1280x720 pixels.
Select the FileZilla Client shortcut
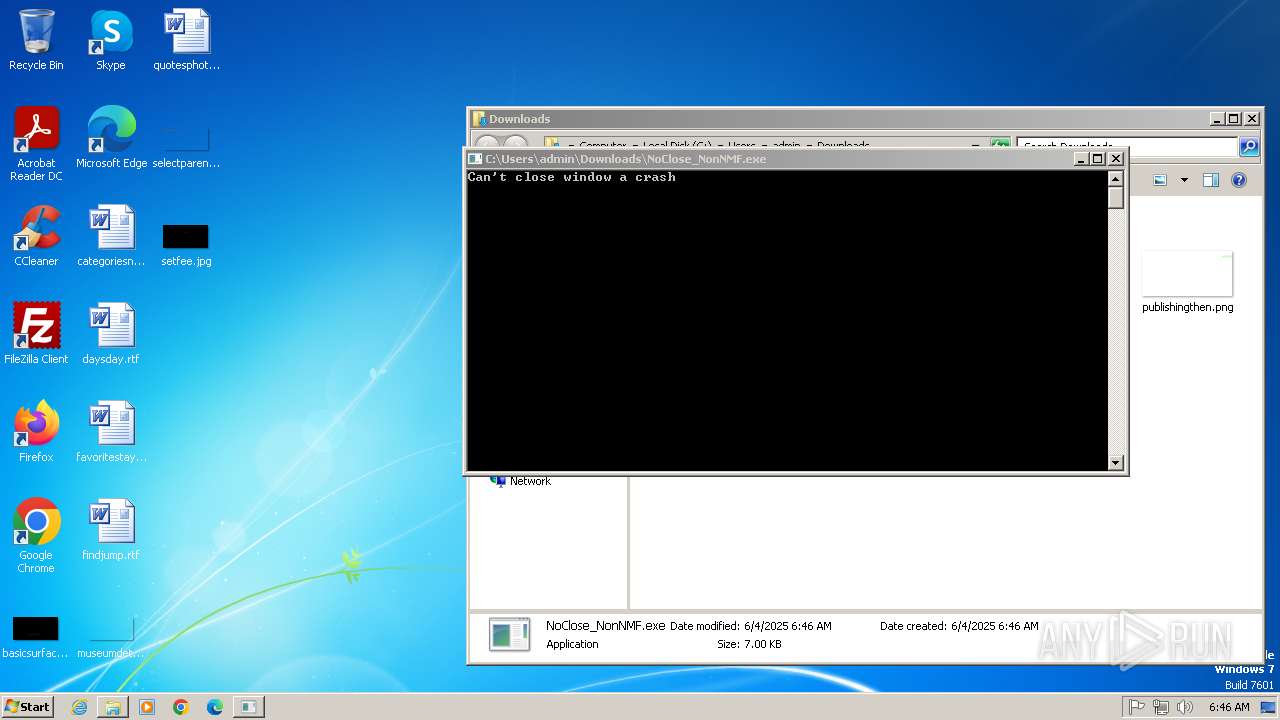click(x=36, y=334)
